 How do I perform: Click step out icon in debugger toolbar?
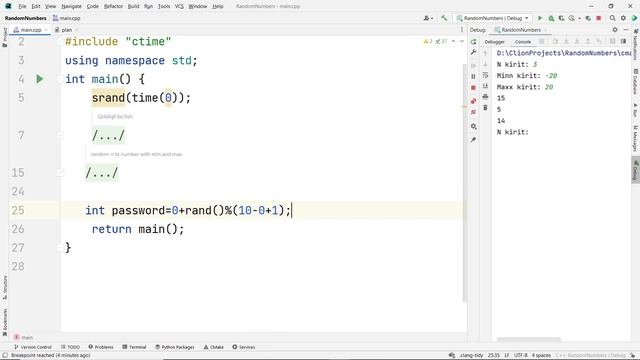(588, 41)
